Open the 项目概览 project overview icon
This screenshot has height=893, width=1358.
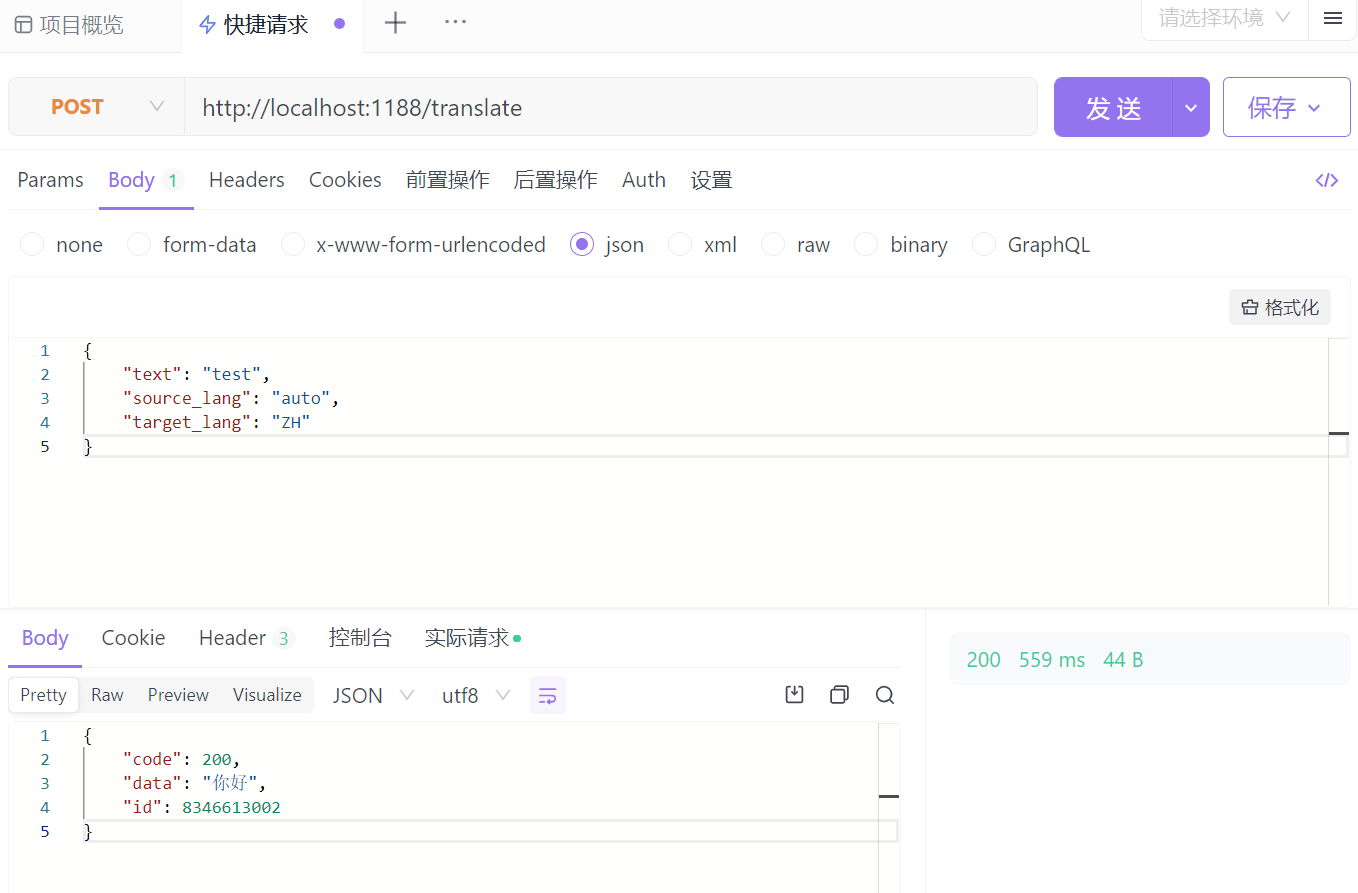(23, 24)
